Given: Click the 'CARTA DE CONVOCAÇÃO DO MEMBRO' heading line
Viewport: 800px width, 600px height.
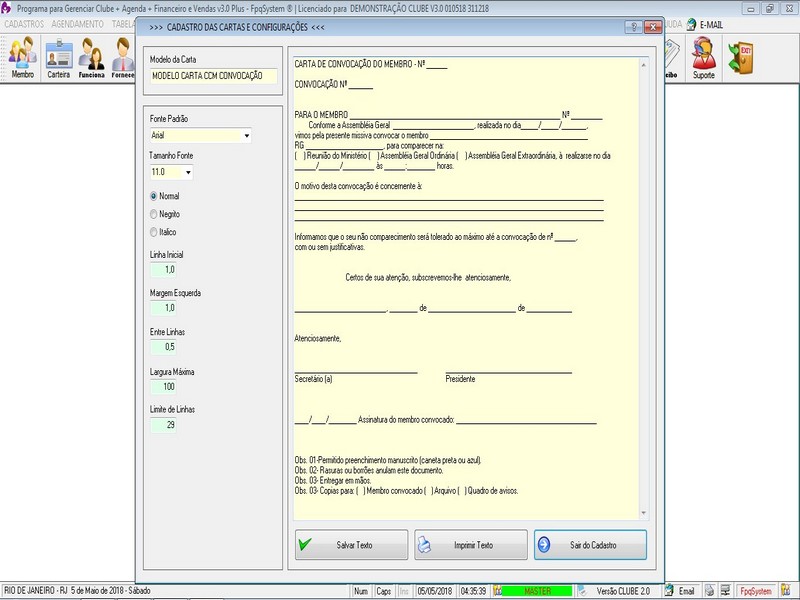Looking at the screenshot, I should [371, 64].
